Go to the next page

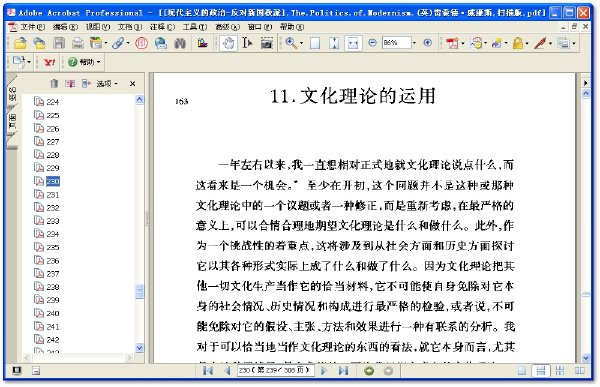click(324, 371)
